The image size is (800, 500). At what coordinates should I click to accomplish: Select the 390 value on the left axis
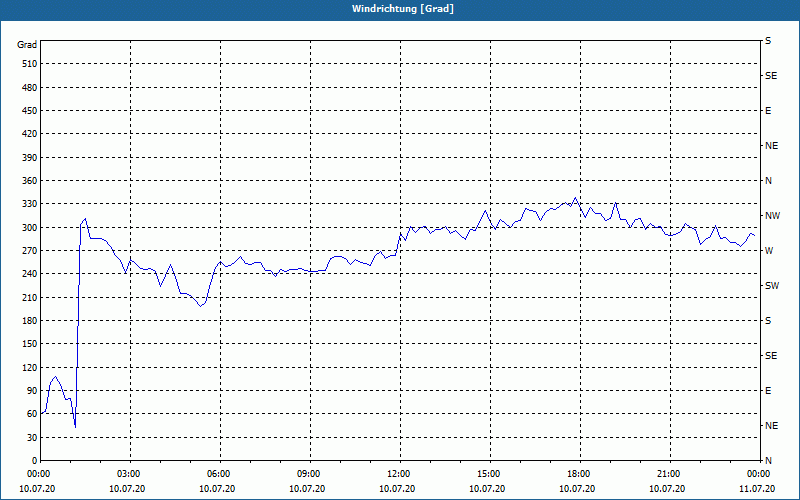tap(30, 158)
